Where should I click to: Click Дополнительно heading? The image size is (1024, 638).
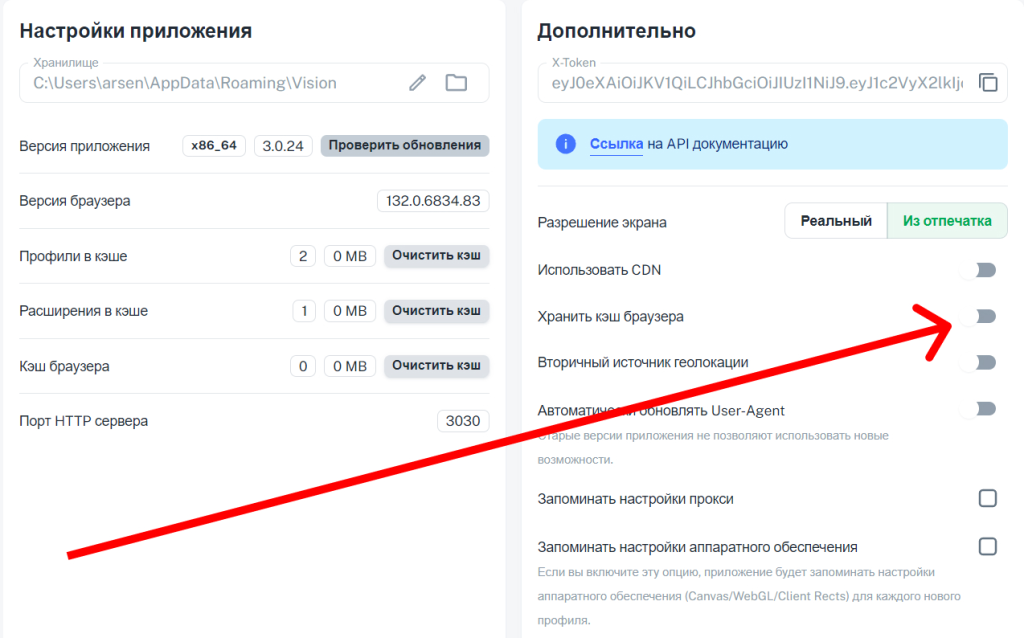(616, 31)
